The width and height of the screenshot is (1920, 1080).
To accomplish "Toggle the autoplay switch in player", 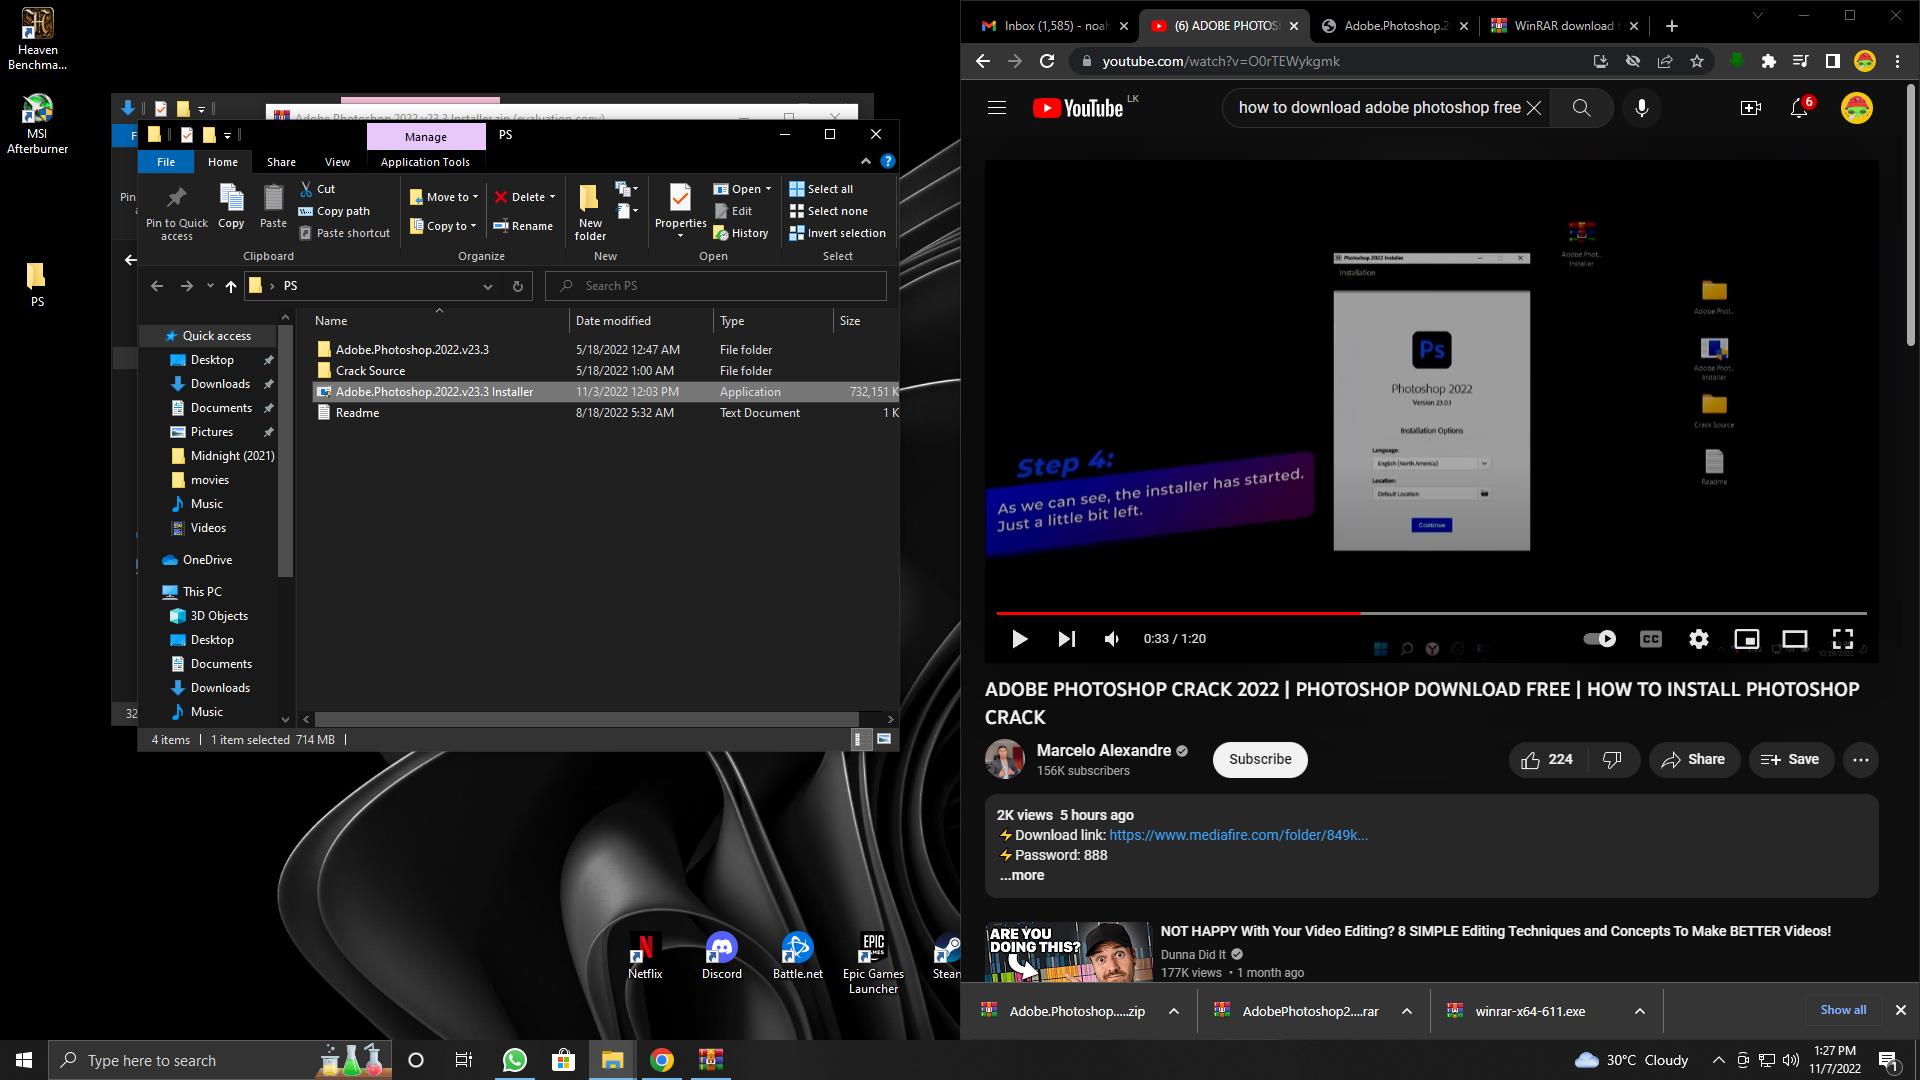I will tap(1600, 639).
